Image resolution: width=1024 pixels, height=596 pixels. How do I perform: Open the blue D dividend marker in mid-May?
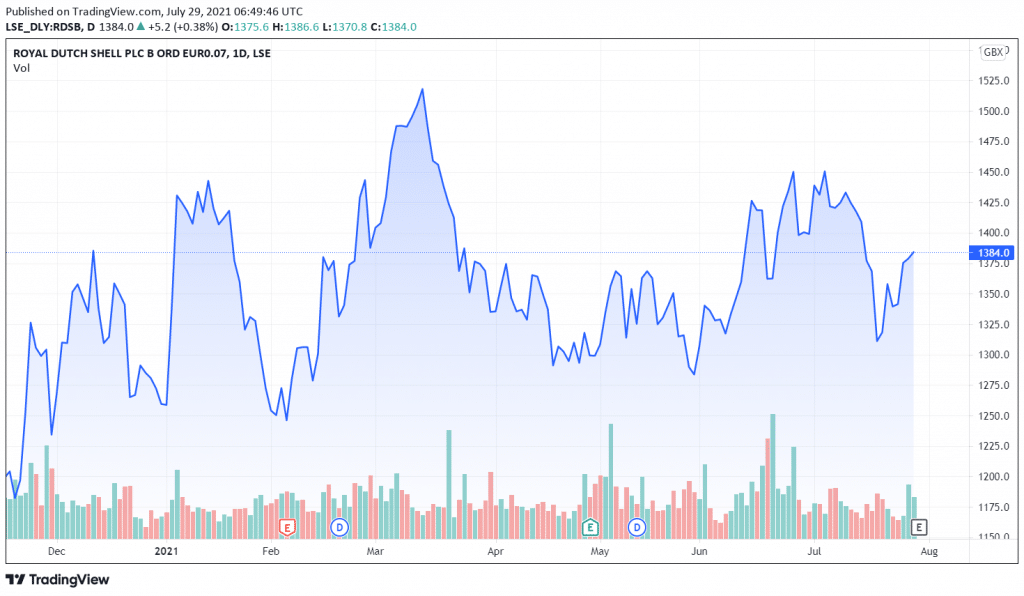click(637, 527)
